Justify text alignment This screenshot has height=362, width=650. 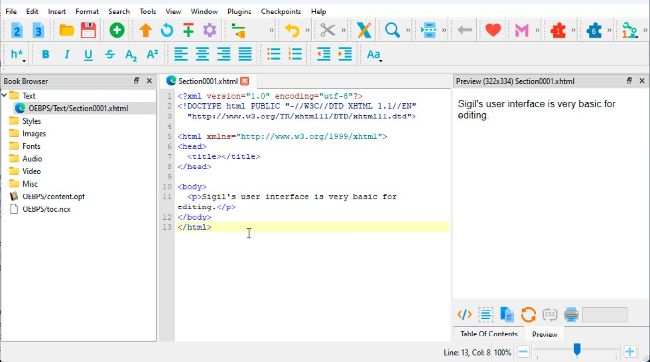tap(245, 54)
